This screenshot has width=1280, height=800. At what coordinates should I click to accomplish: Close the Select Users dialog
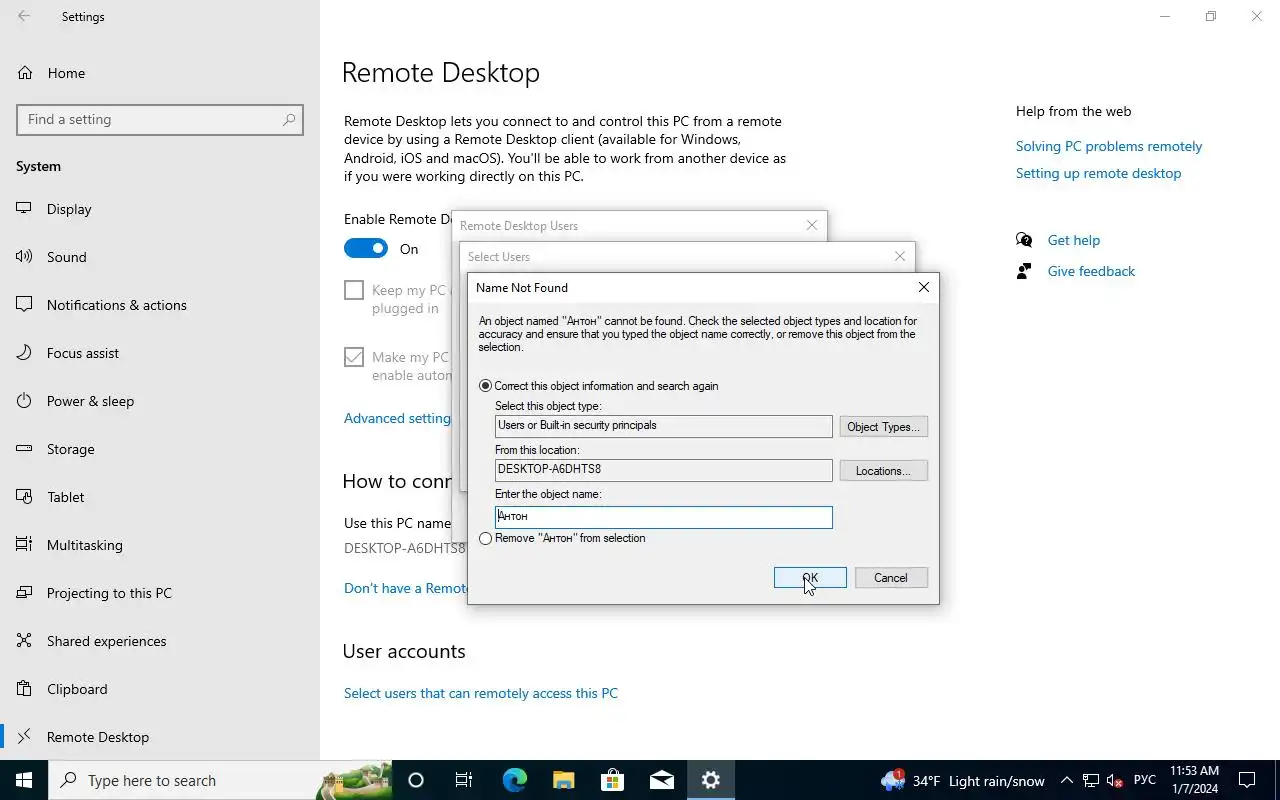900,257
